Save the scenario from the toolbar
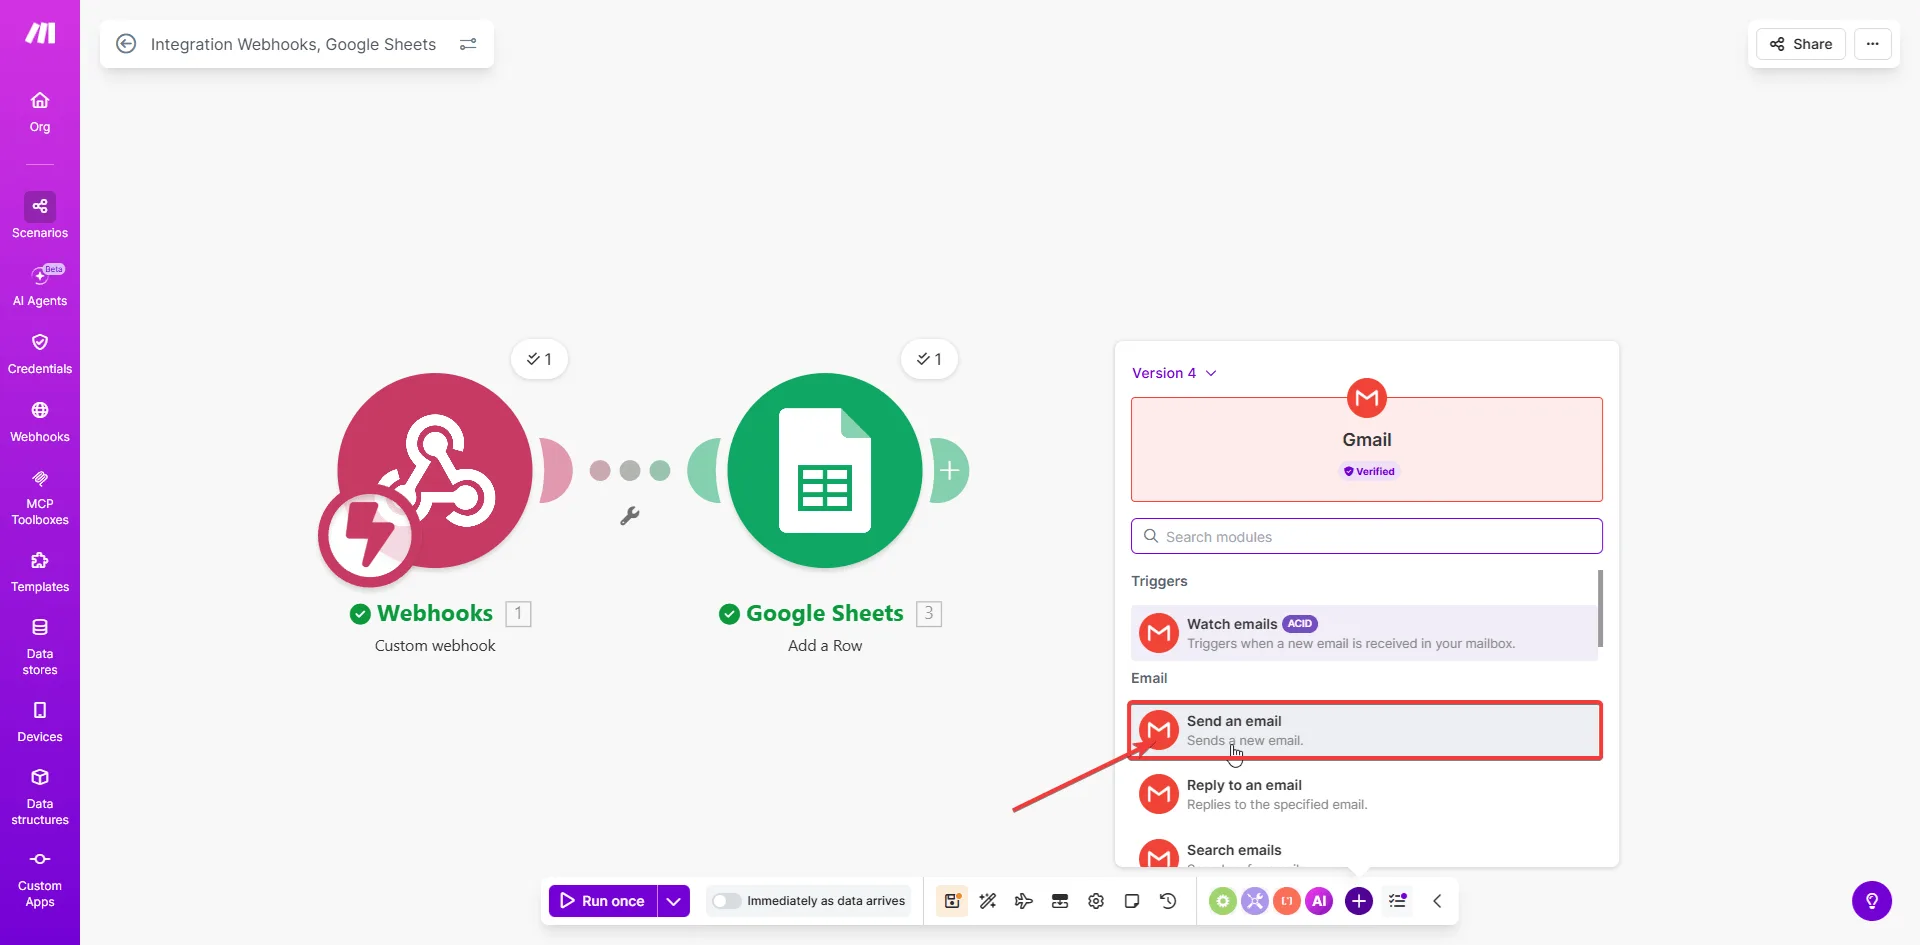Screen dimensions: 1920x945 [x=952, y=901]
